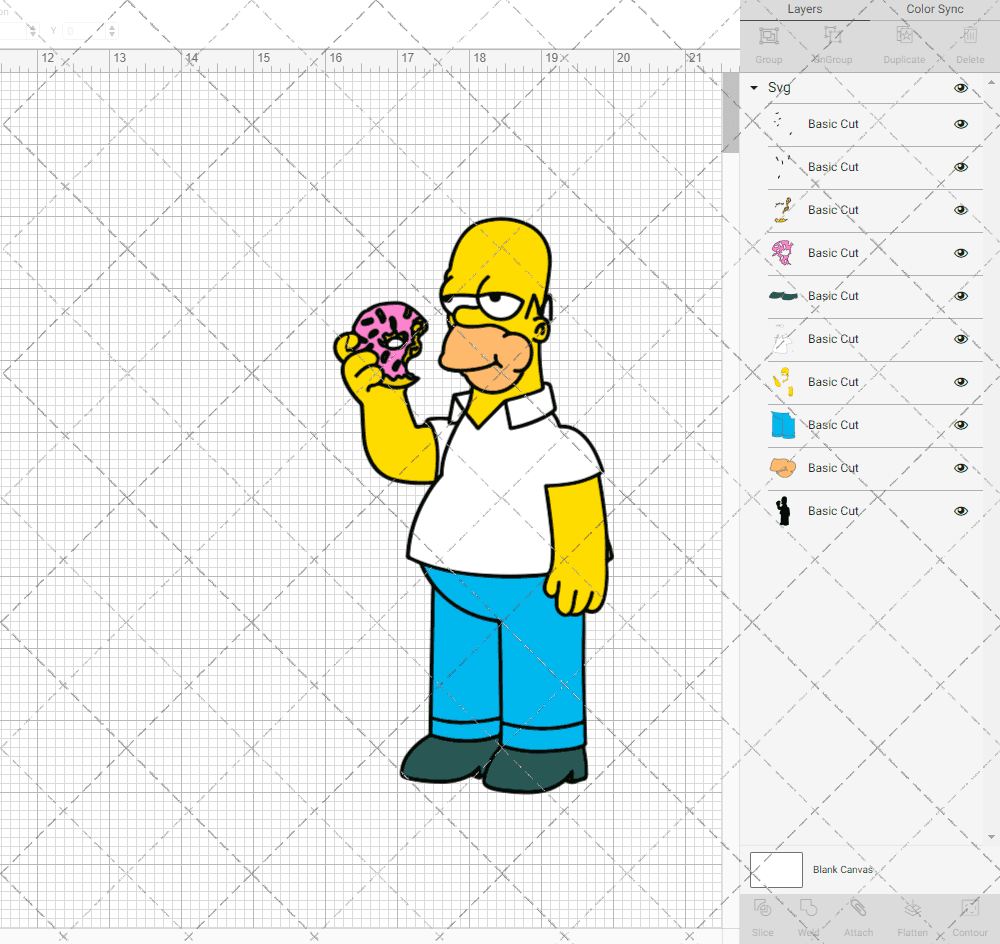Select the blue pants layer thumbnail
Viewport: 1000px width, 944px height.
coord(783,425)
